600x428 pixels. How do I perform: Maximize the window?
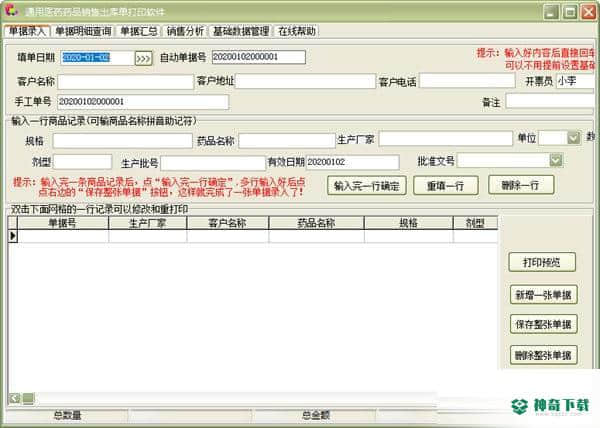tap(570, 12)
